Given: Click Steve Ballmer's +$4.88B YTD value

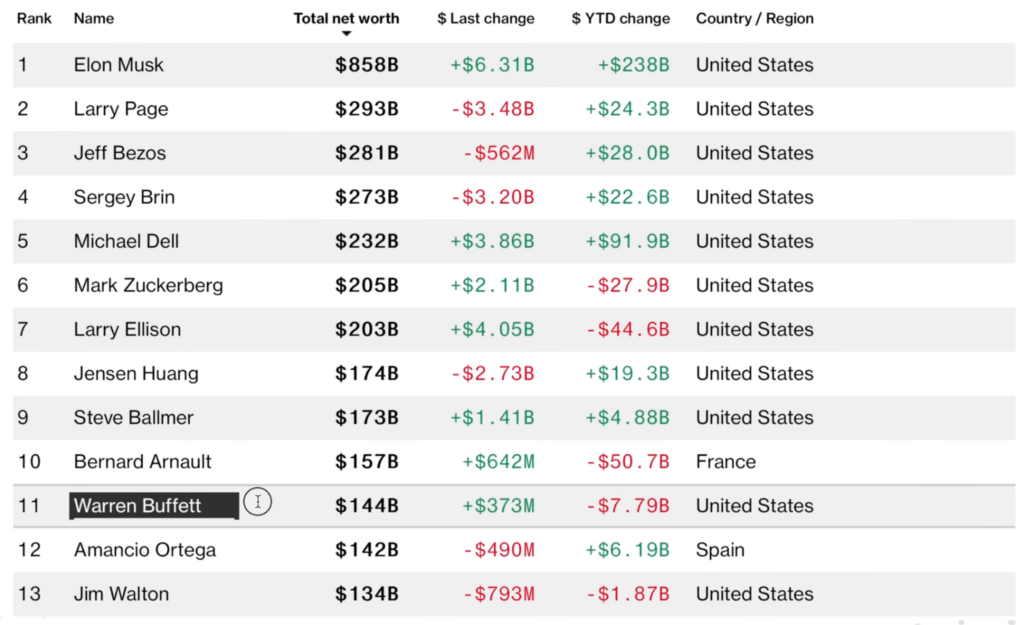Looking at the screenshot, I should point(627,417).
